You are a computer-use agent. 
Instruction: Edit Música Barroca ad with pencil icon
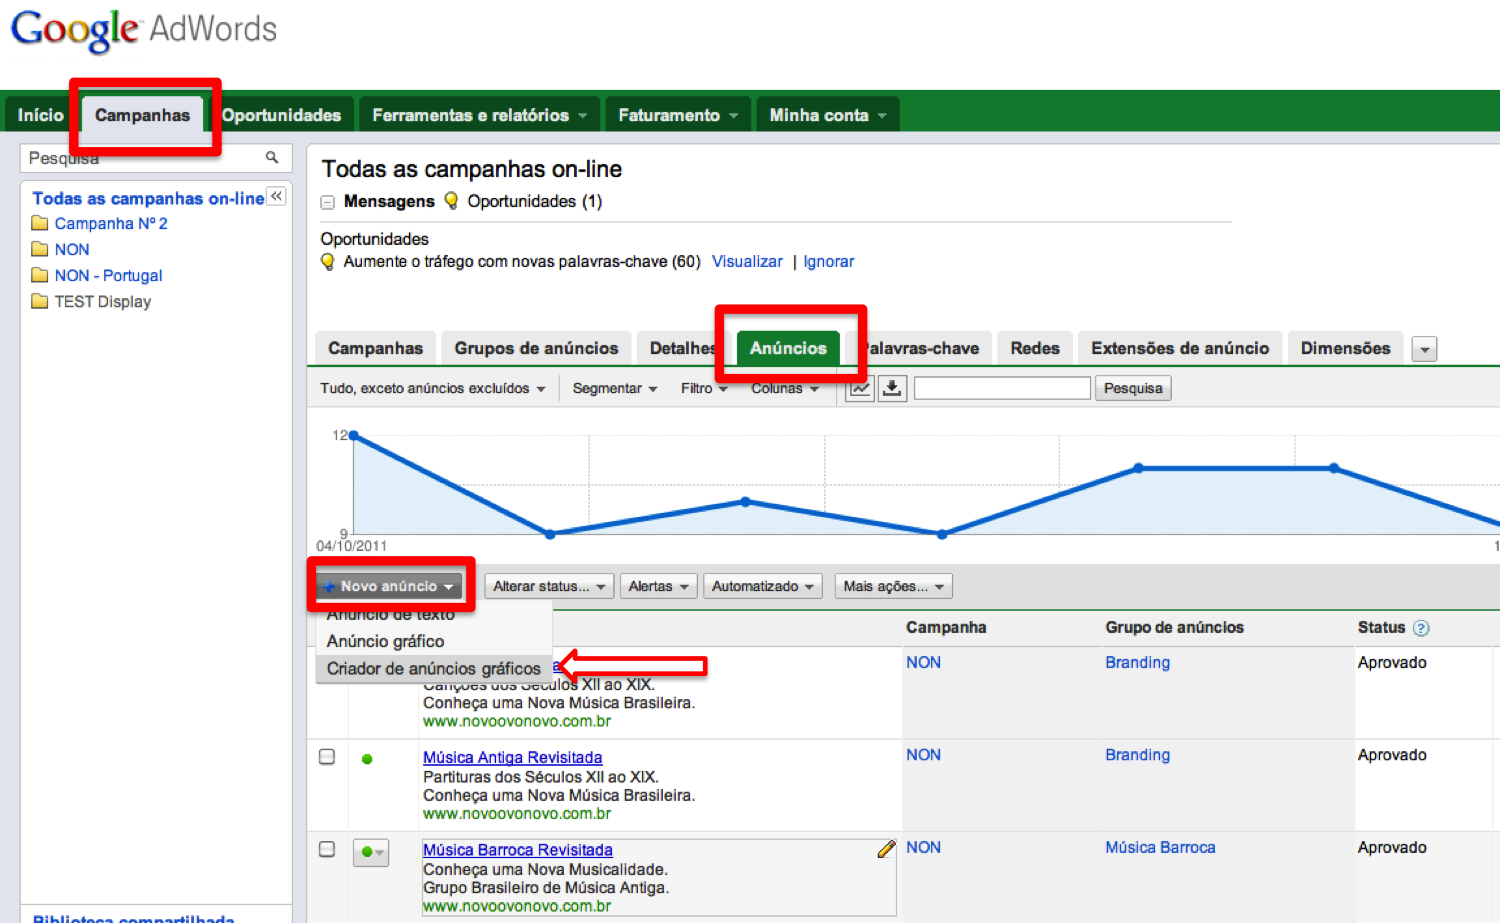coord(886,849)
